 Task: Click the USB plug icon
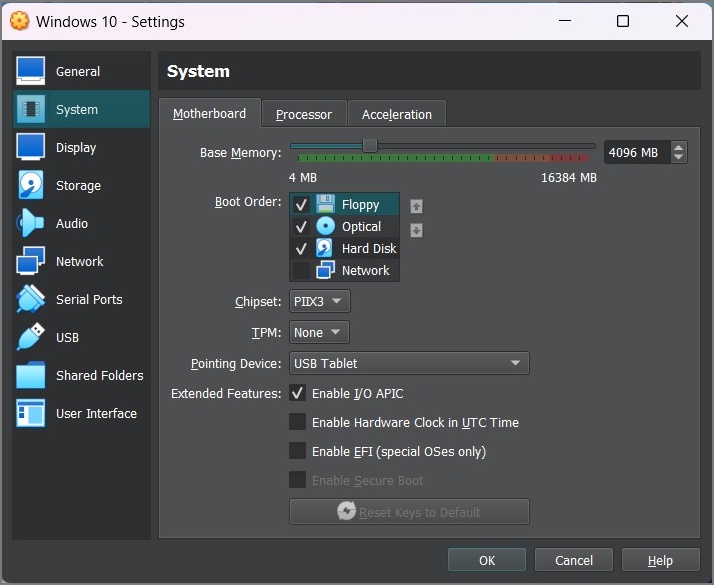(31, 337)
